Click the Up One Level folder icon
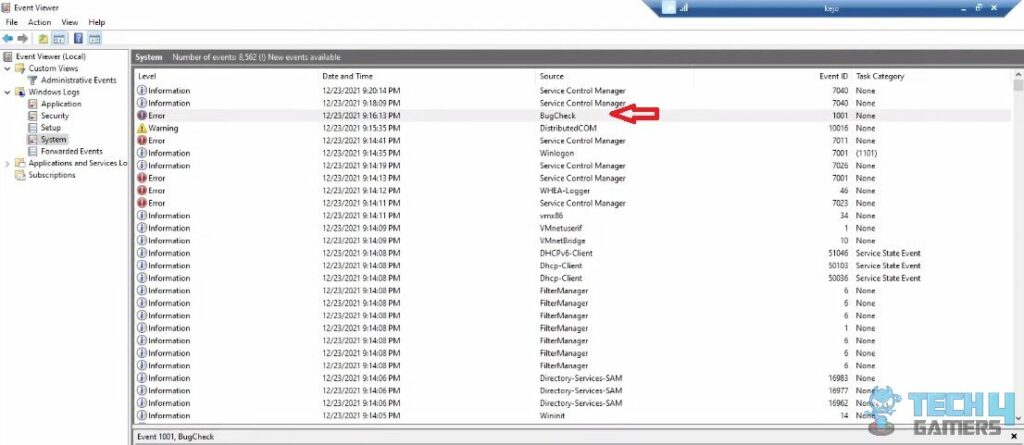The image size is (1024, 445). click(x=44, y=39)
